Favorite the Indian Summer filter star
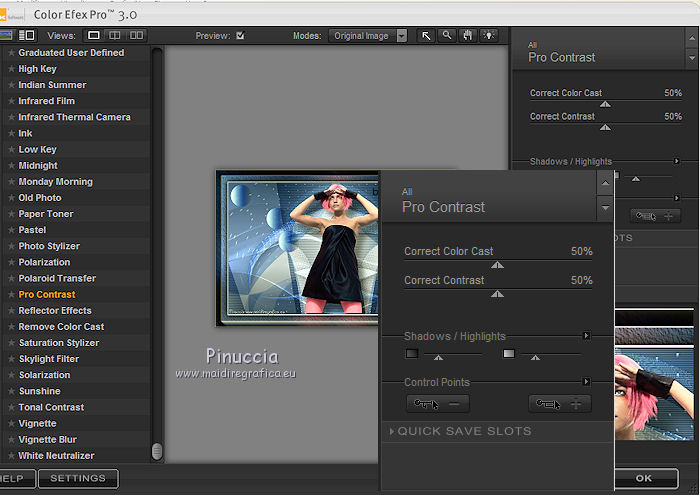 [11, 85]
